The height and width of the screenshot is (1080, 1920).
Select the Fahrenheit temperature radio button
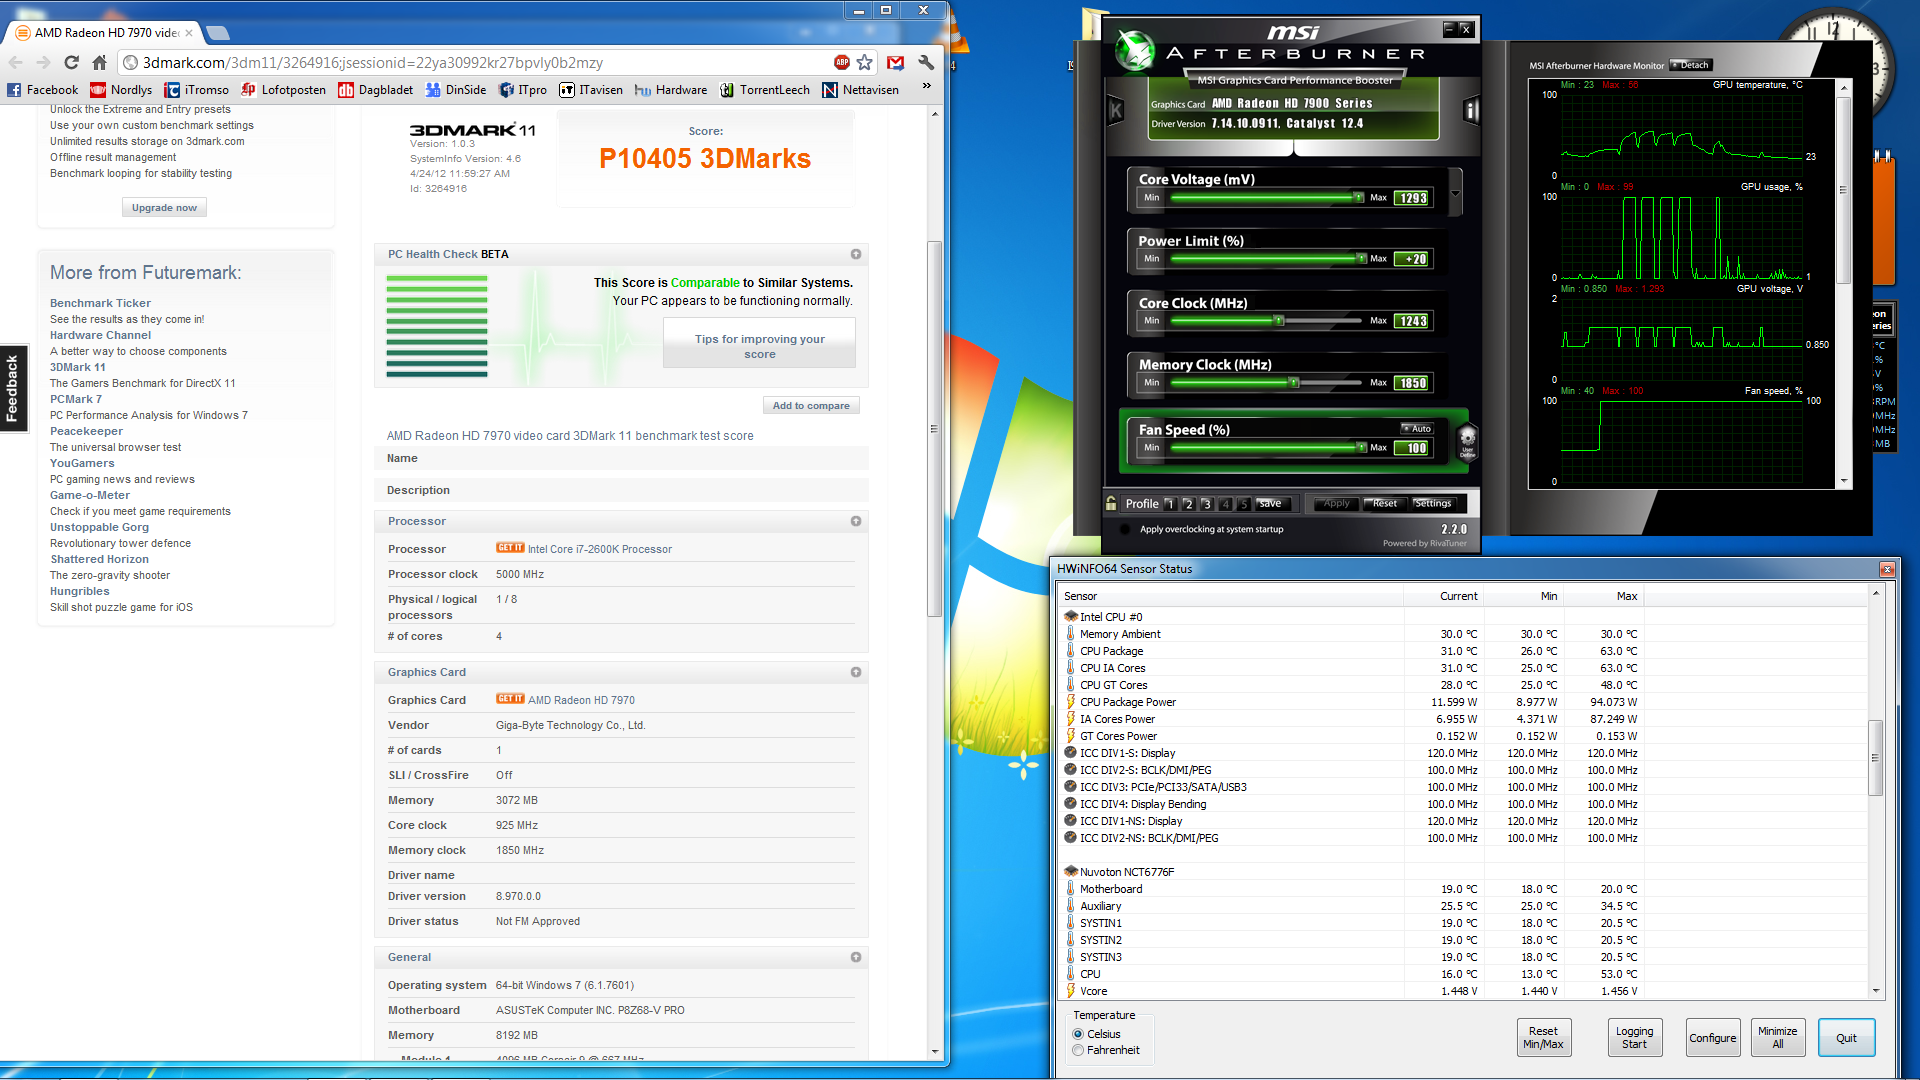point(1078,1050)
